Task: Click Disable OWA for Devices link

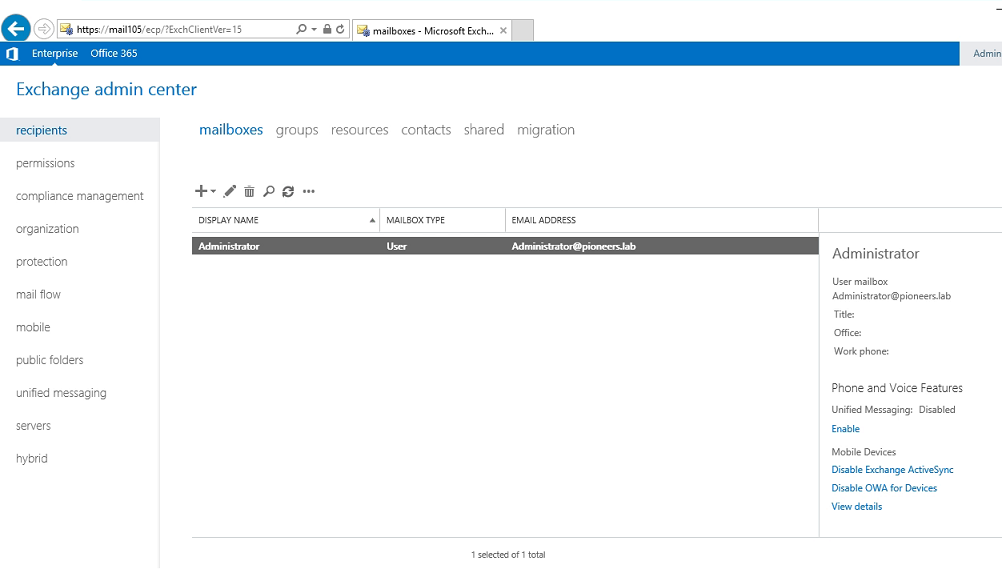Action: [884, 488]
